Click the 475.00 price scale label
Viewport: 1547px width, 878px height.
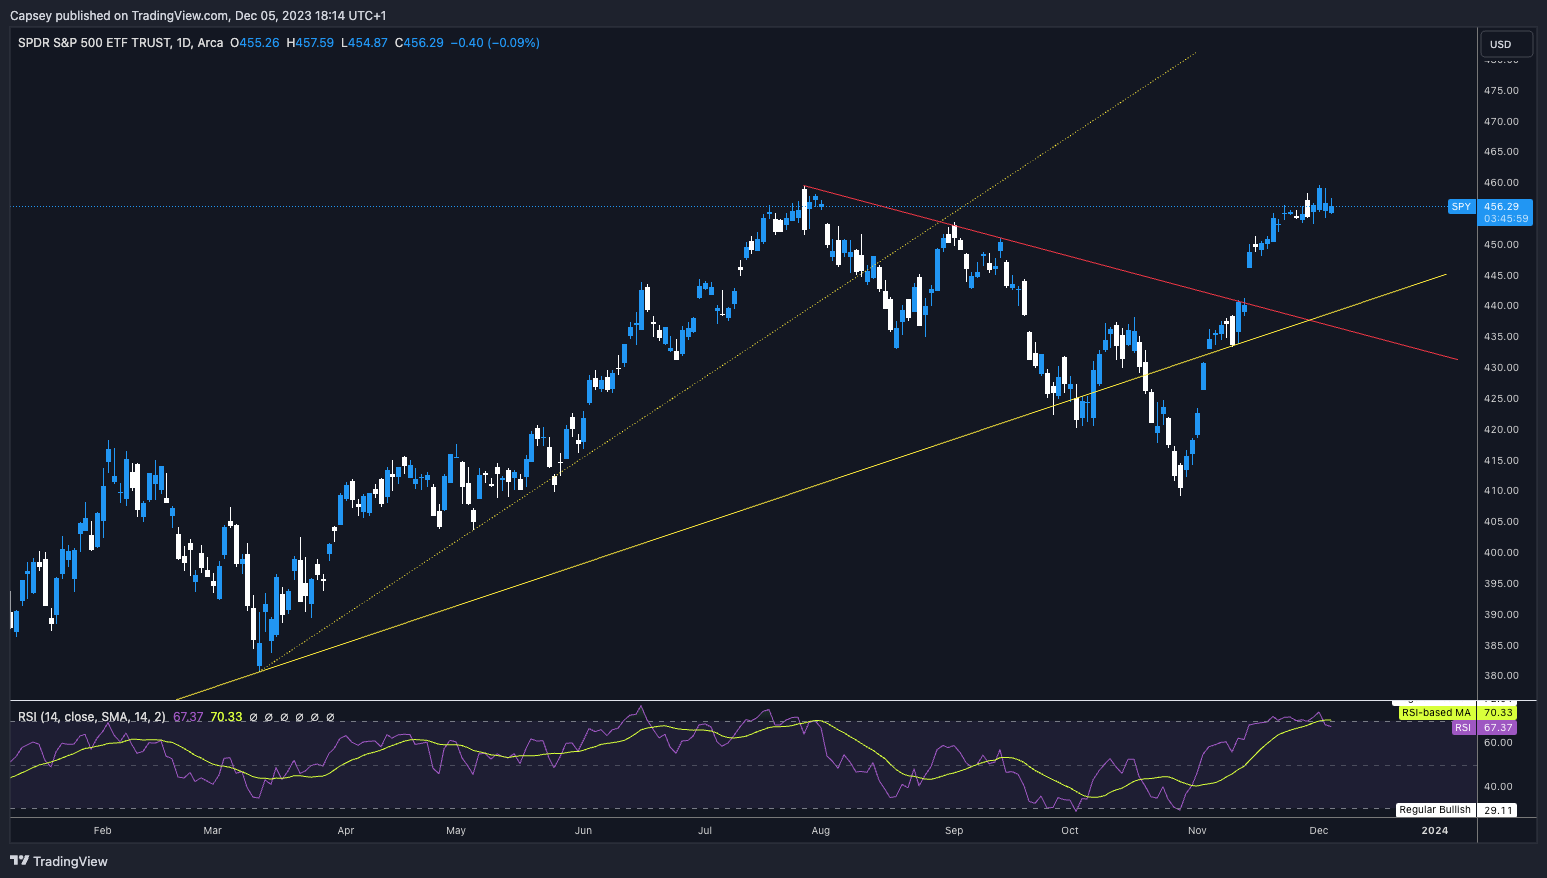1501,91
